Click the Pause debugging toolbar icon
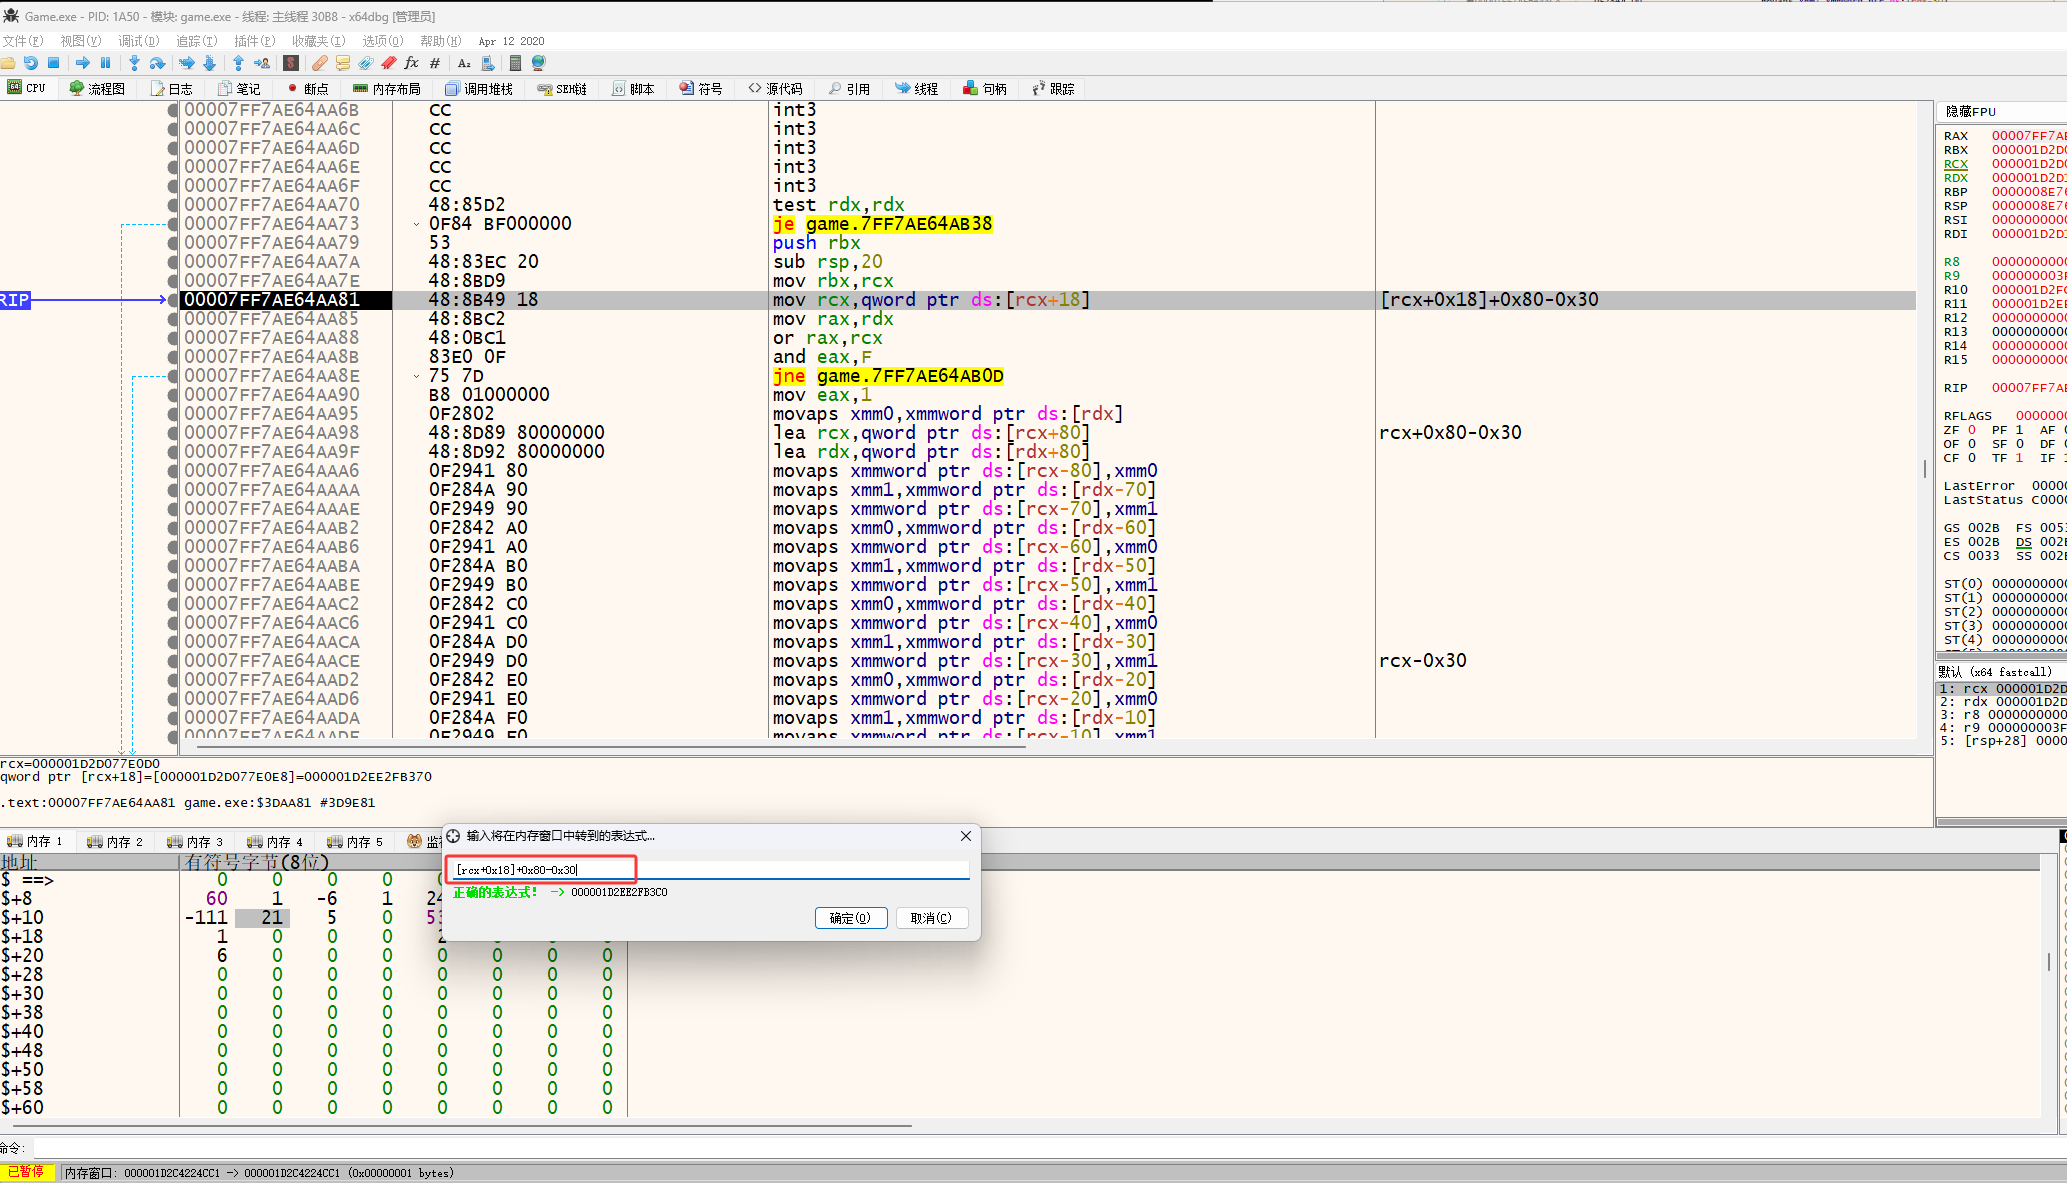 tap(105, 63)
